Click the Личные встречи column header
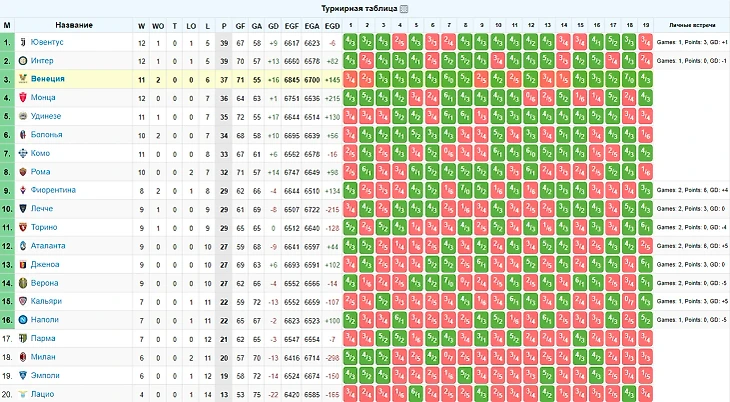730x402 pixels. point(692,25)
